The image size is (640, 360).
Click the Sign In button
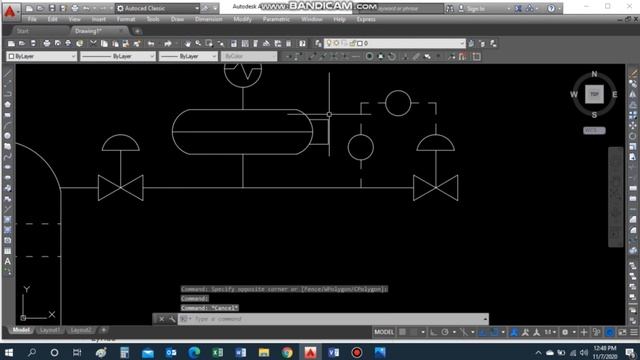[x=476, y=9]
